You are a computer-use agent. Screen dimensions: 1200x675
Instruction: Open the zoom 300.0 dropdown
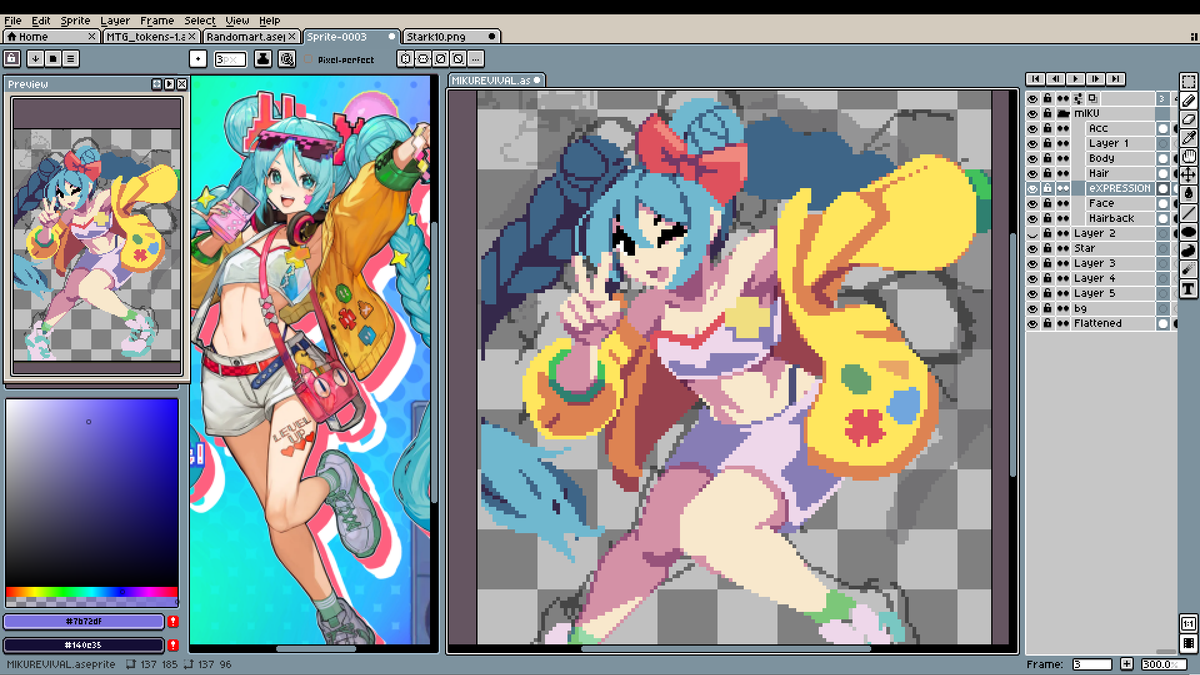coord(1163,664)
